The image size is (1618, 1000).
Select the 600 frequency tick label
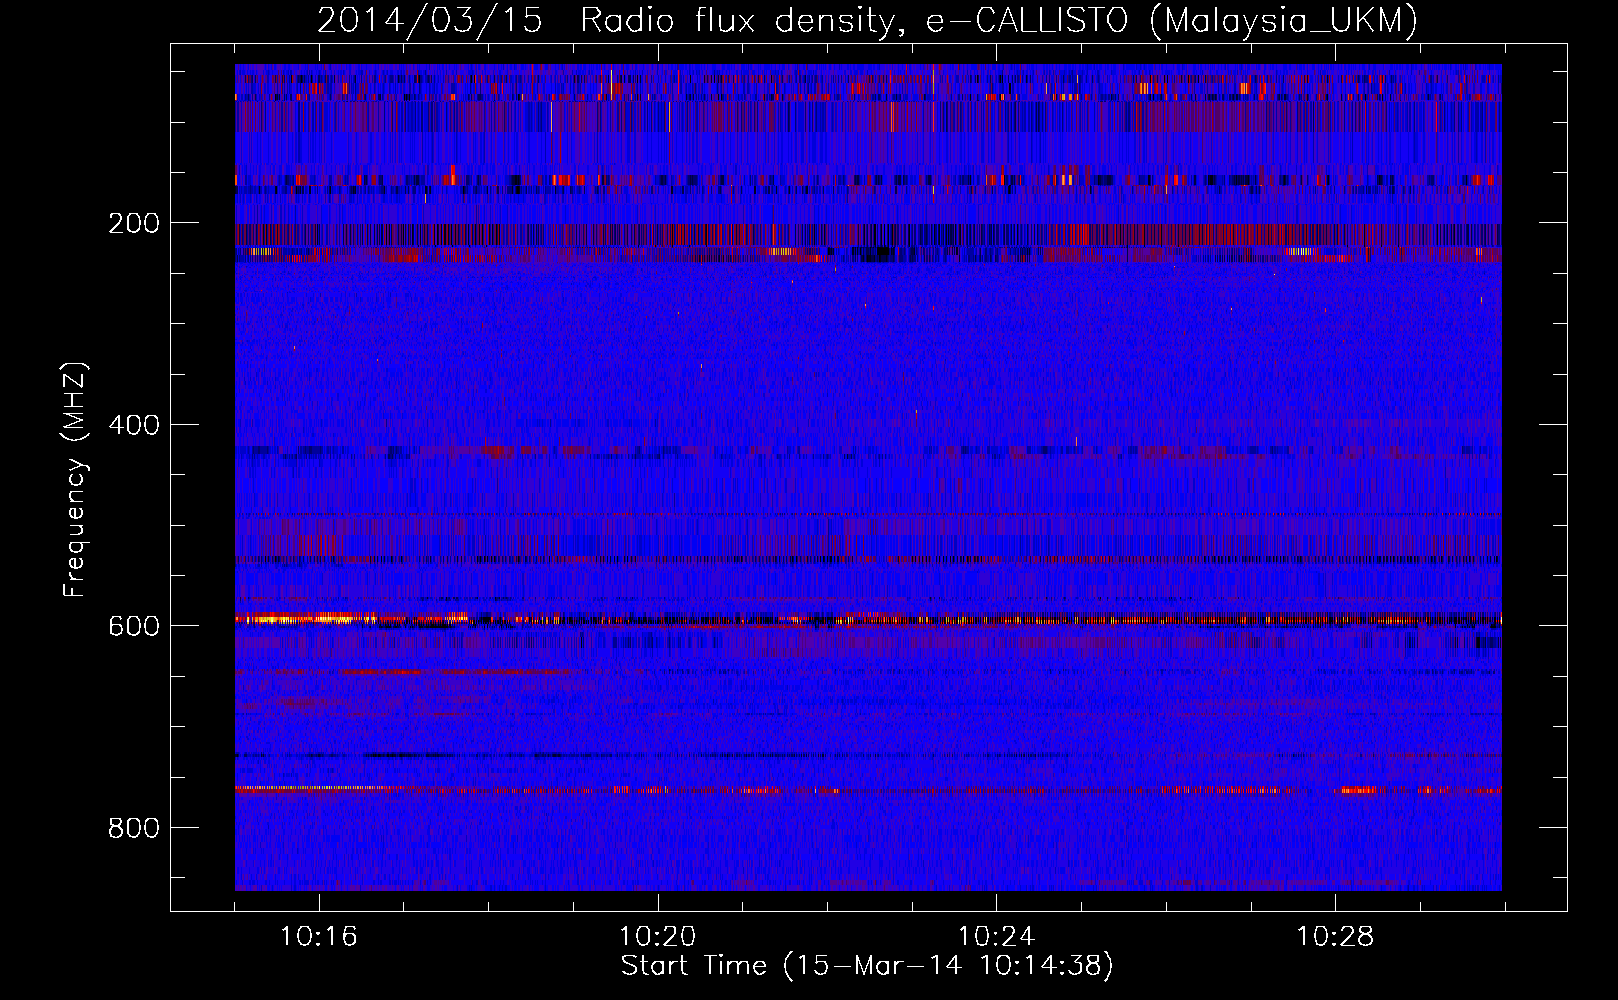(134, 626)
